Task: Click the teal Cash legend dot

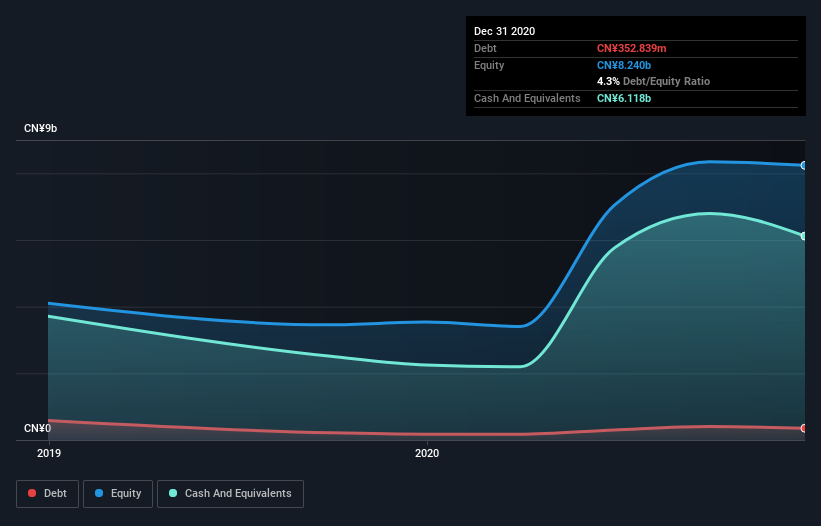Action: tap(173, 493)
